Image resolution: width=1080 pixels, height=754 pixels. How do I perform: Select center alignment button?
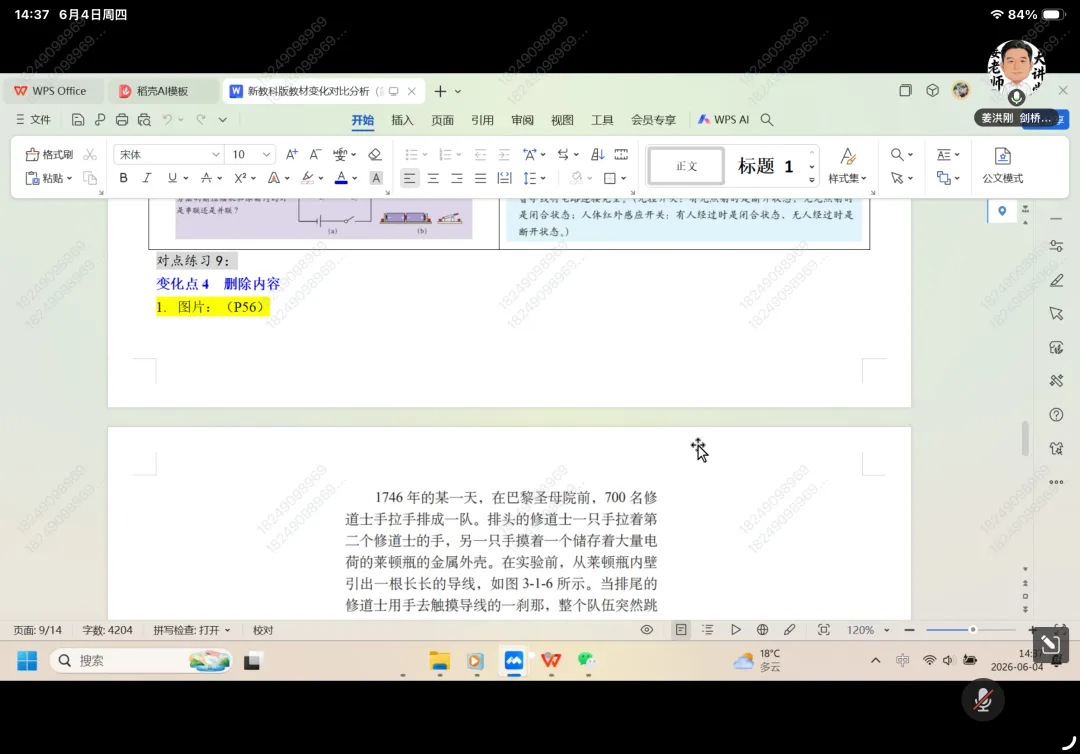(x=433, y=178)
